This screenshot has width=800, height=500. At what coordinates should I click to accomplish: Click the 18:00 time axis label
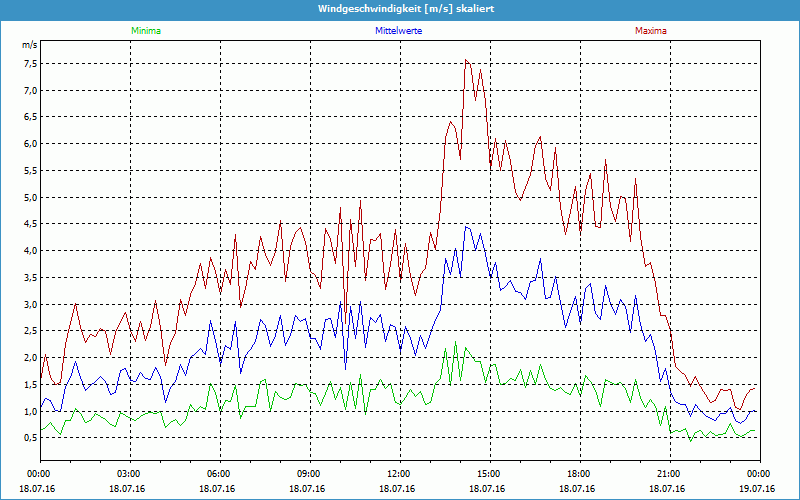point(580,474)
